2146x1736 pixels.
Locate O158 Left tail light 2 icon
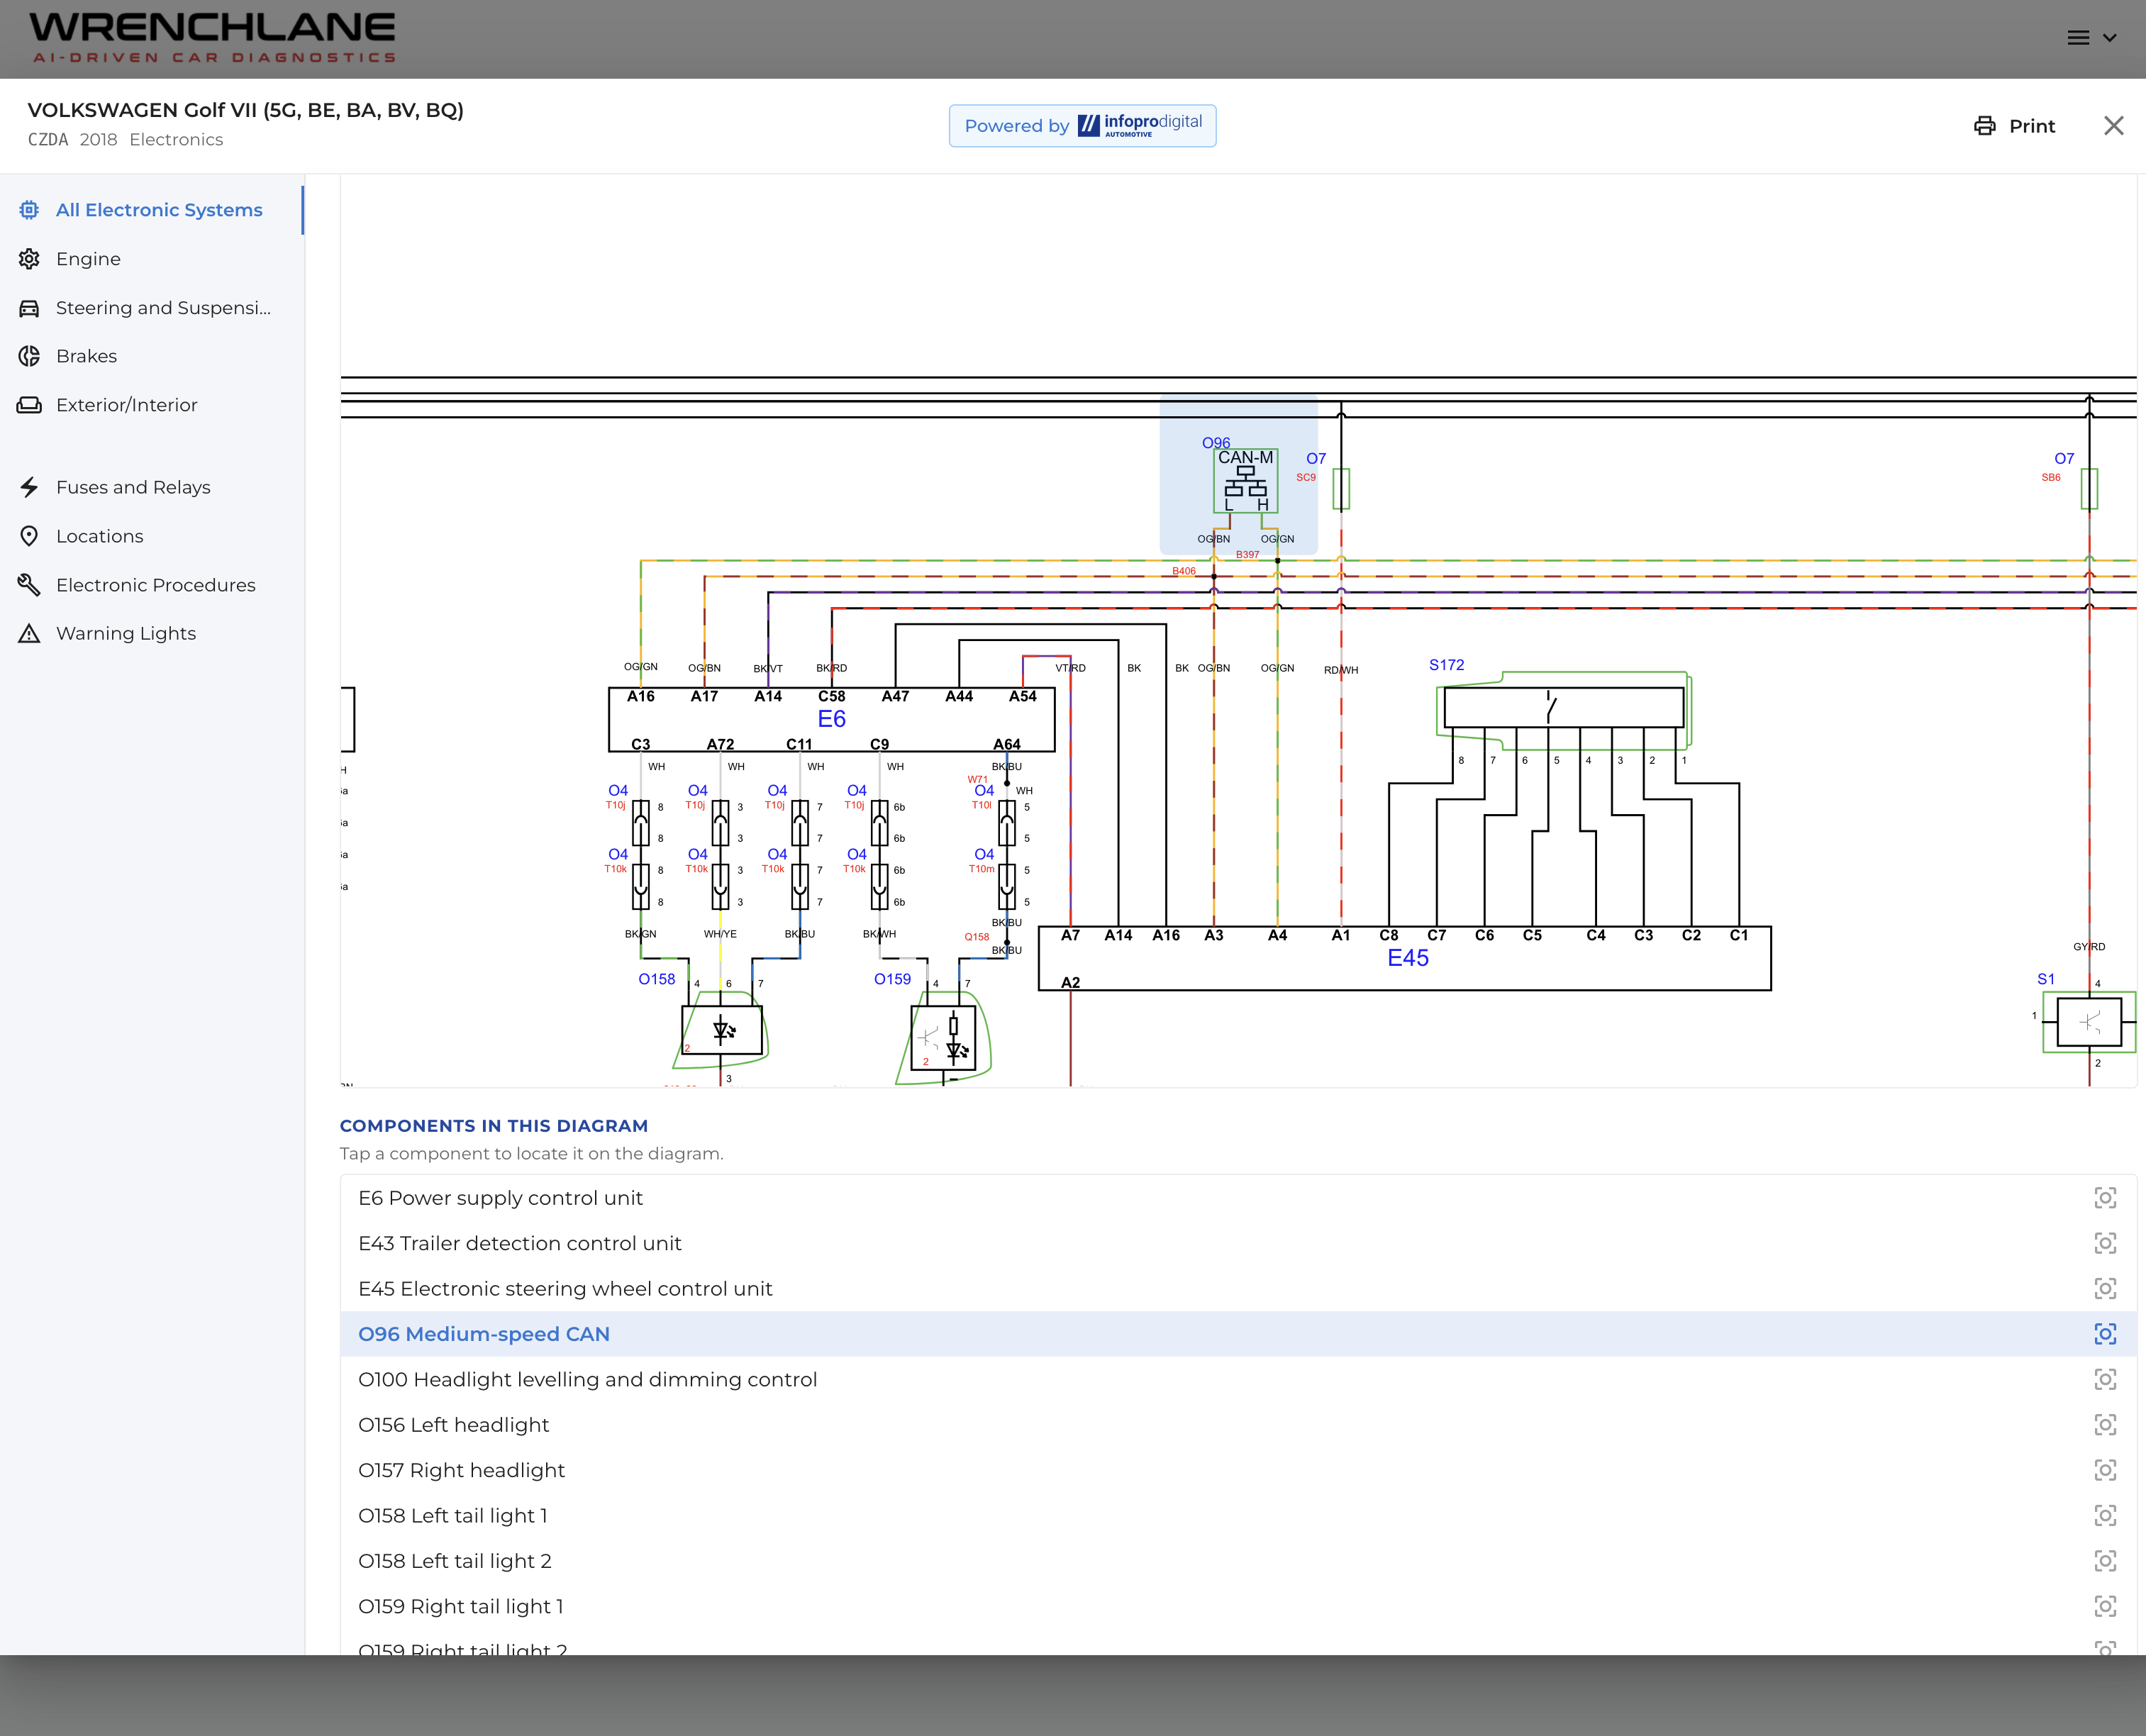[2105, 1561]
